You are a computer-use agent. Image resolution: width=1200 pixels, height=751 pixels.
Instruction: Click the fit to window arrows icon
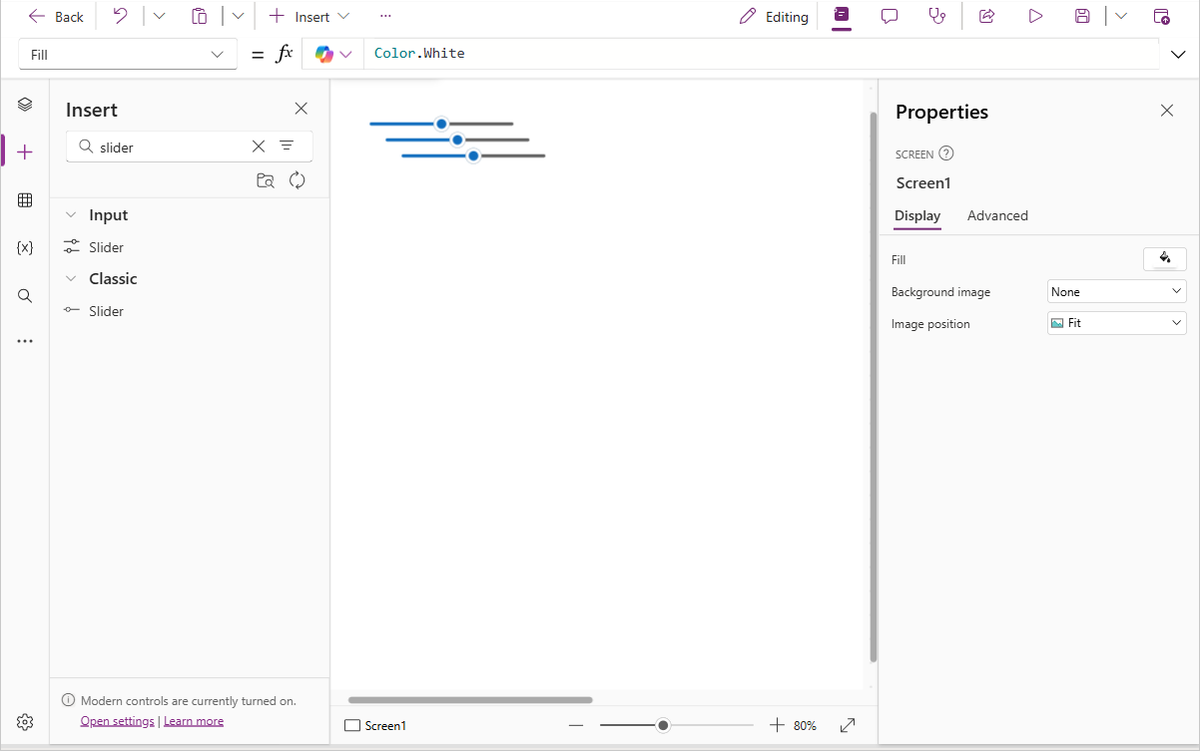click(847, 726)
